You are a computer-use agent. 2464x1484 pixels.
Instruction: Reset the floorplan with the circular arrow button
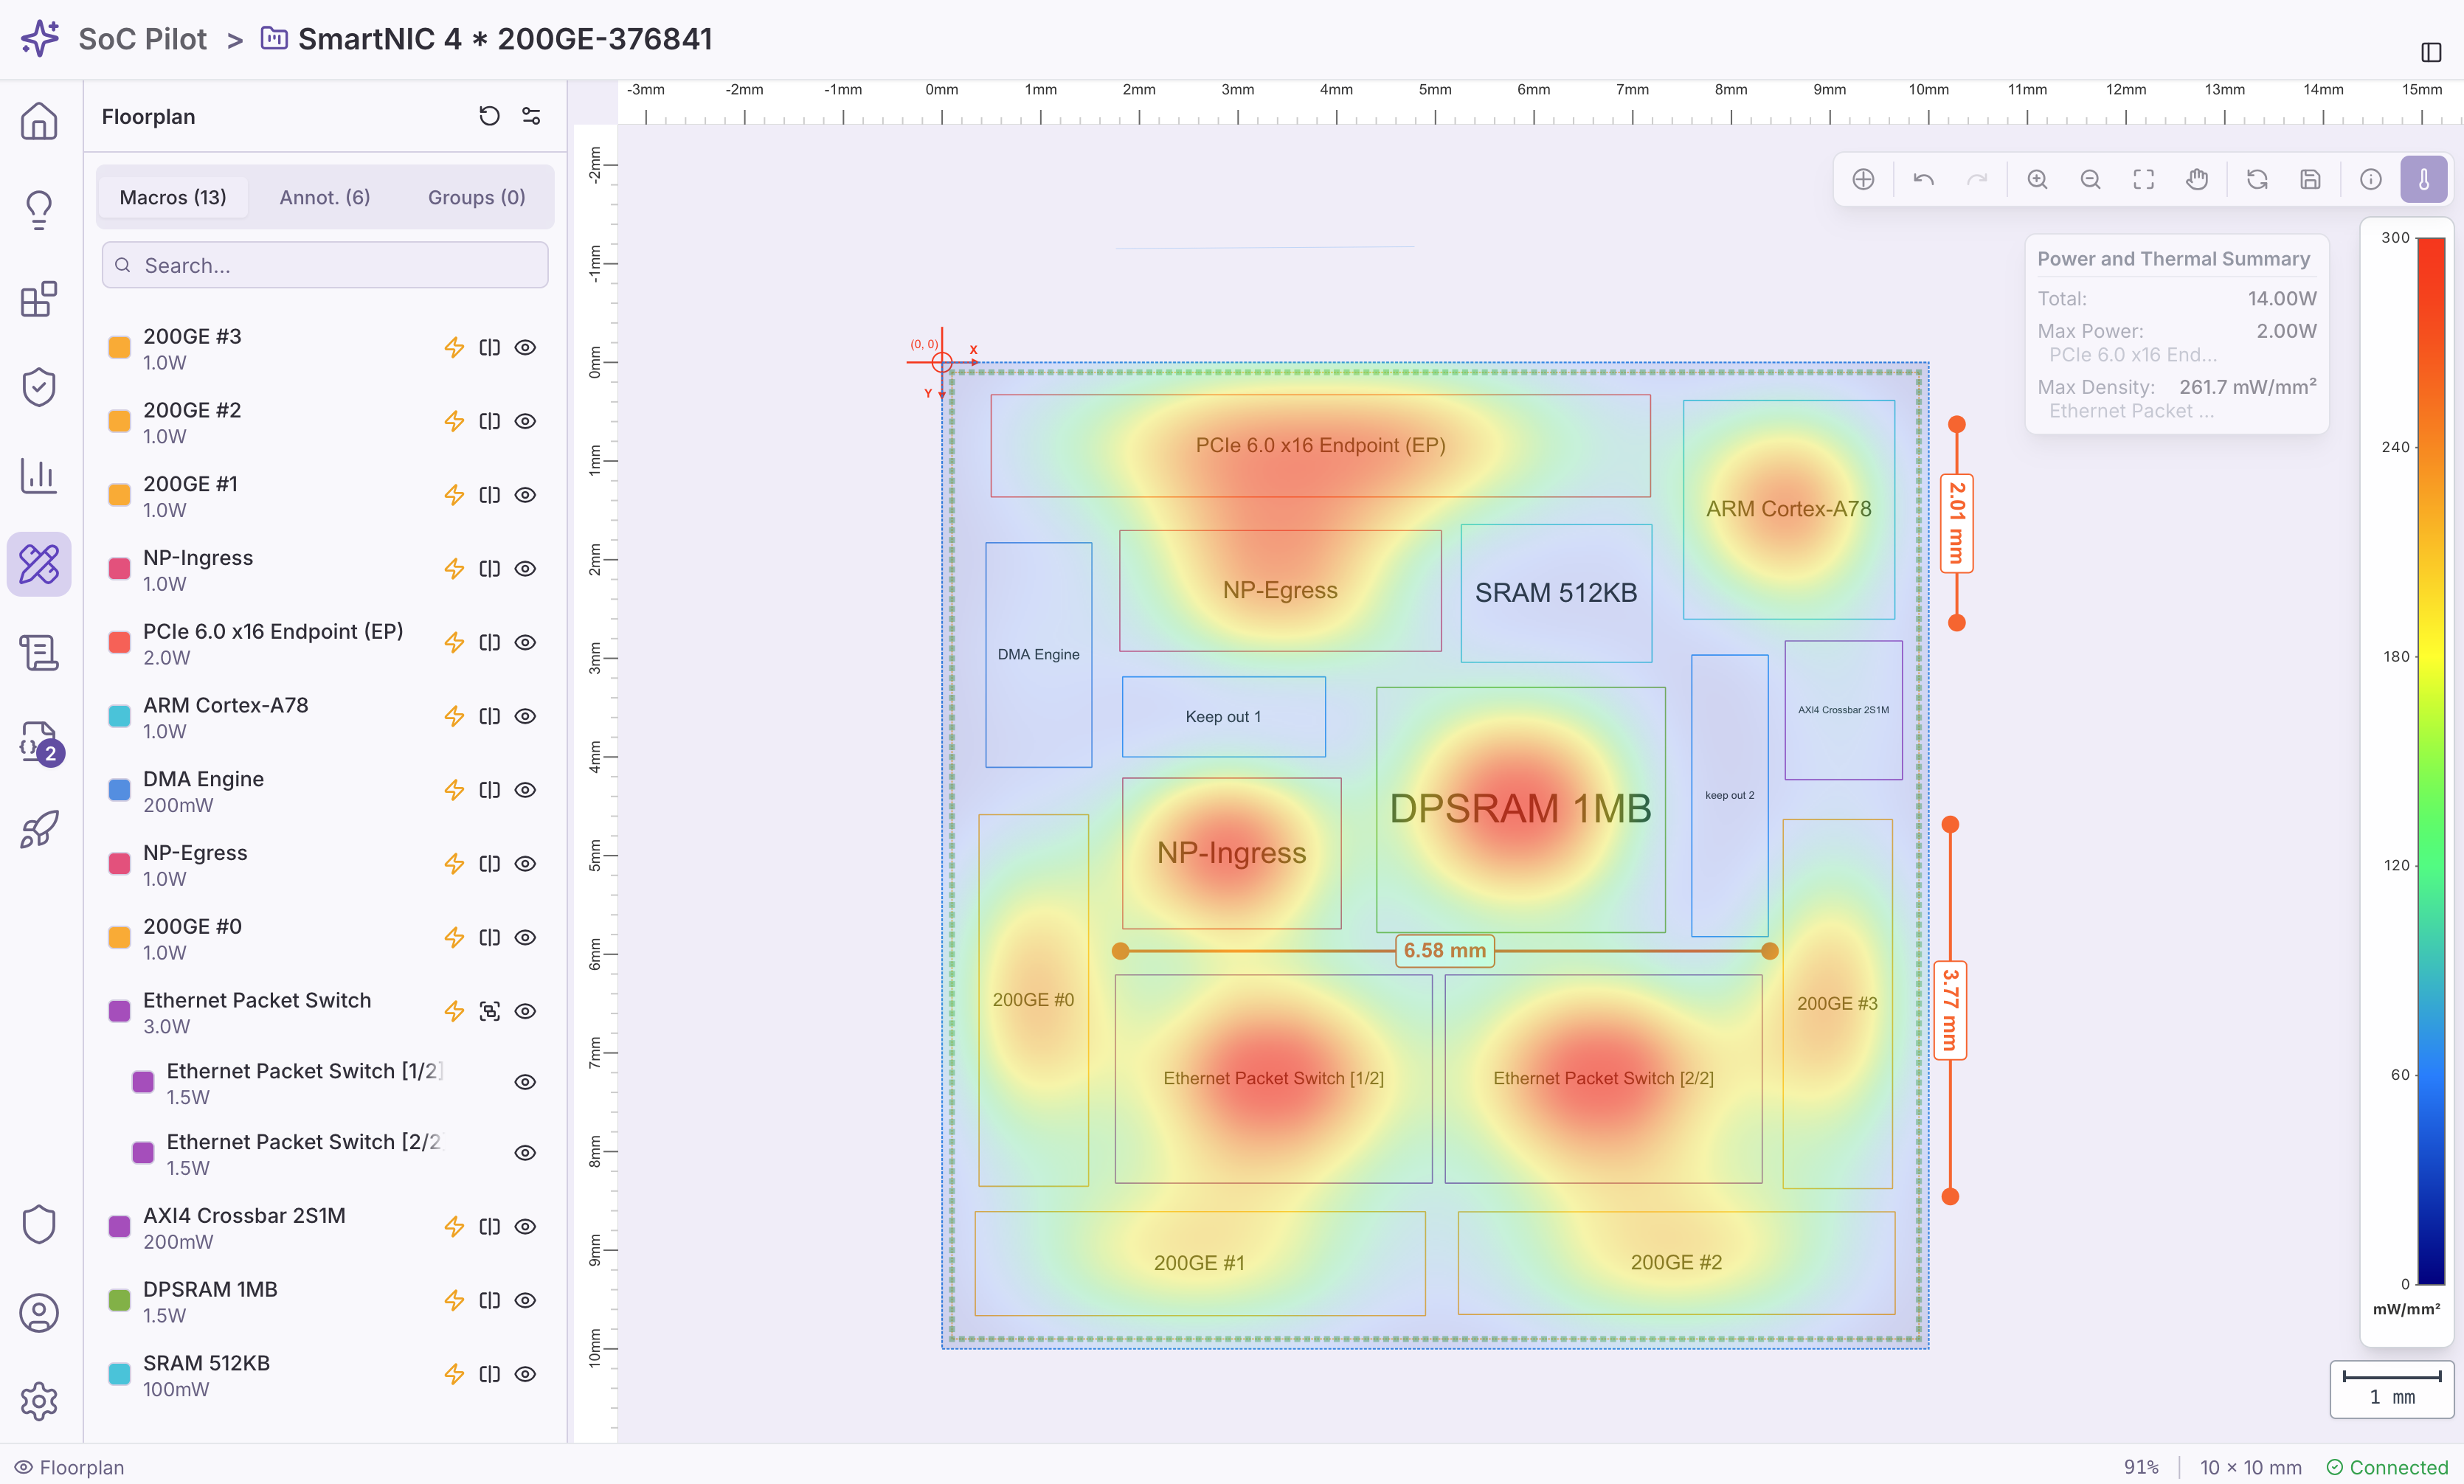point(489,116)
